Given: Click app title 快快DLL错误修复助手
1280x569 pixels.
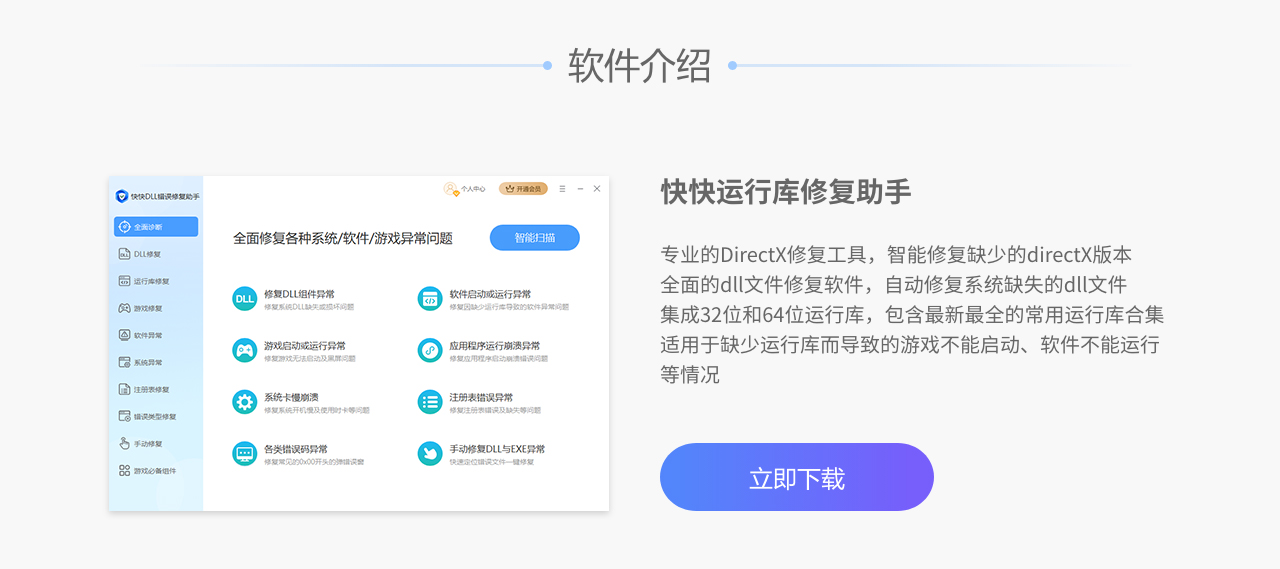Looking at the screenshot, I should (165, 196).
